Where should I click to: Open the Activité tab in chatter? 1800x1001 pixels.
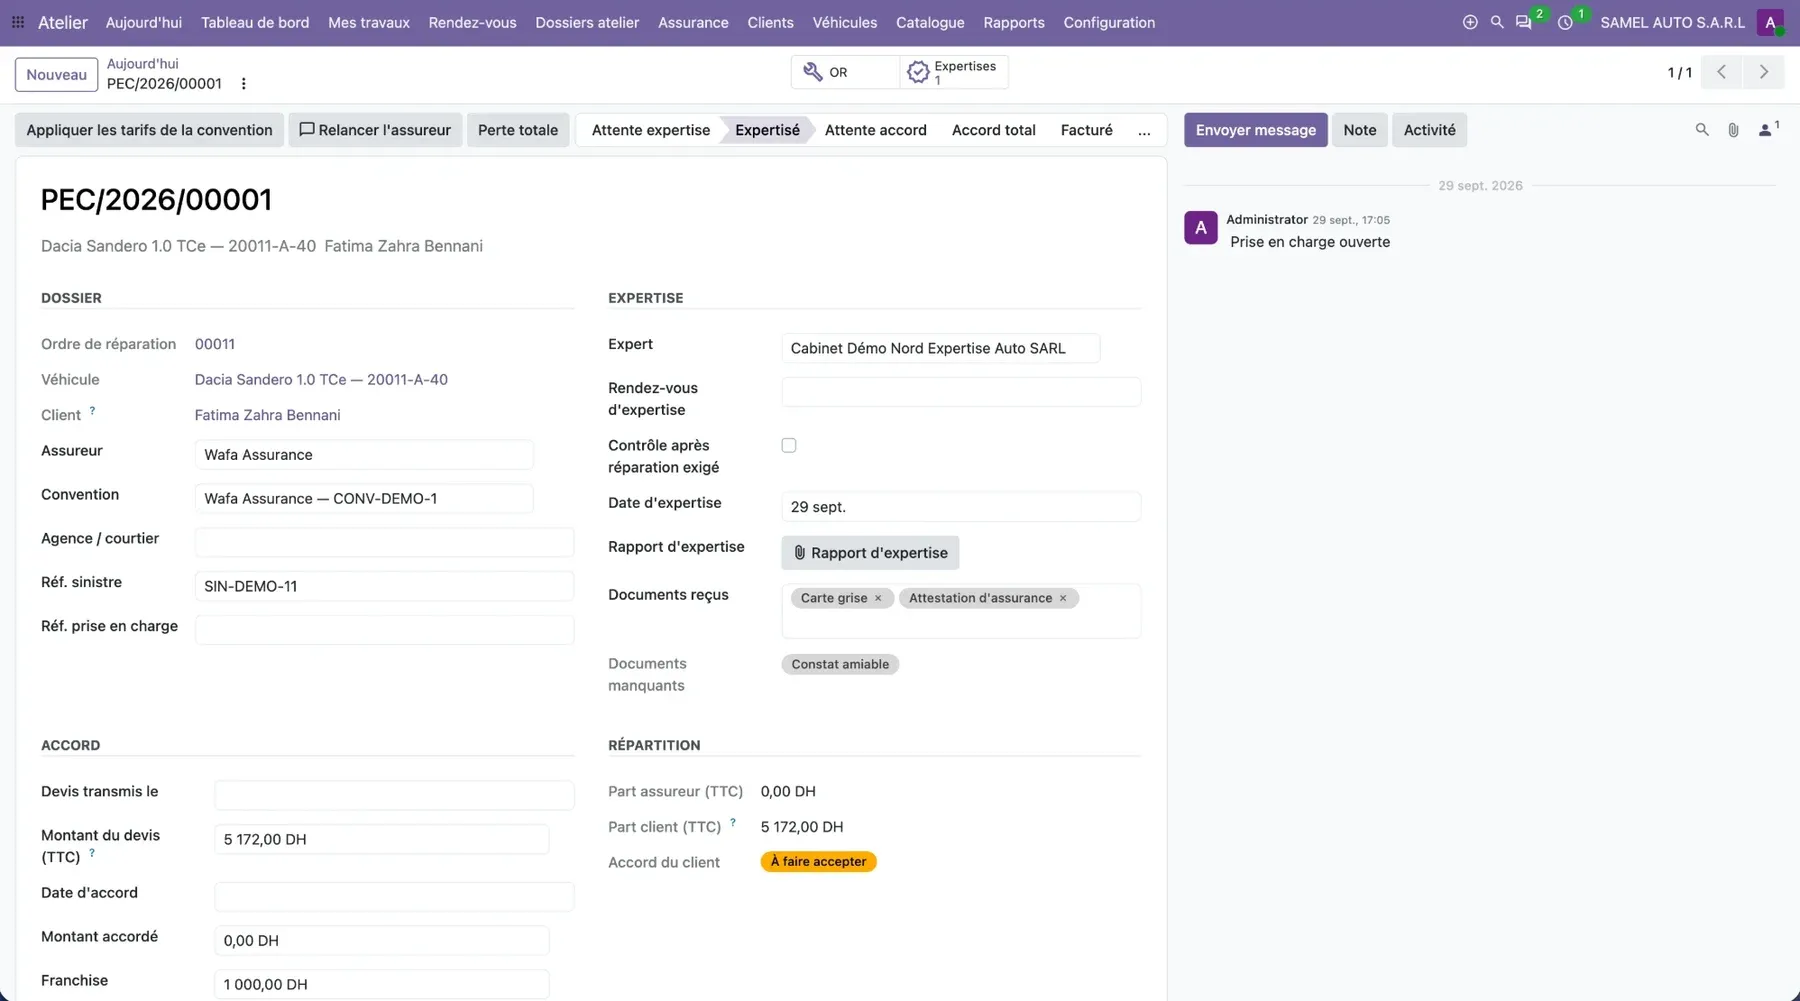click(x=1429, y=130)
